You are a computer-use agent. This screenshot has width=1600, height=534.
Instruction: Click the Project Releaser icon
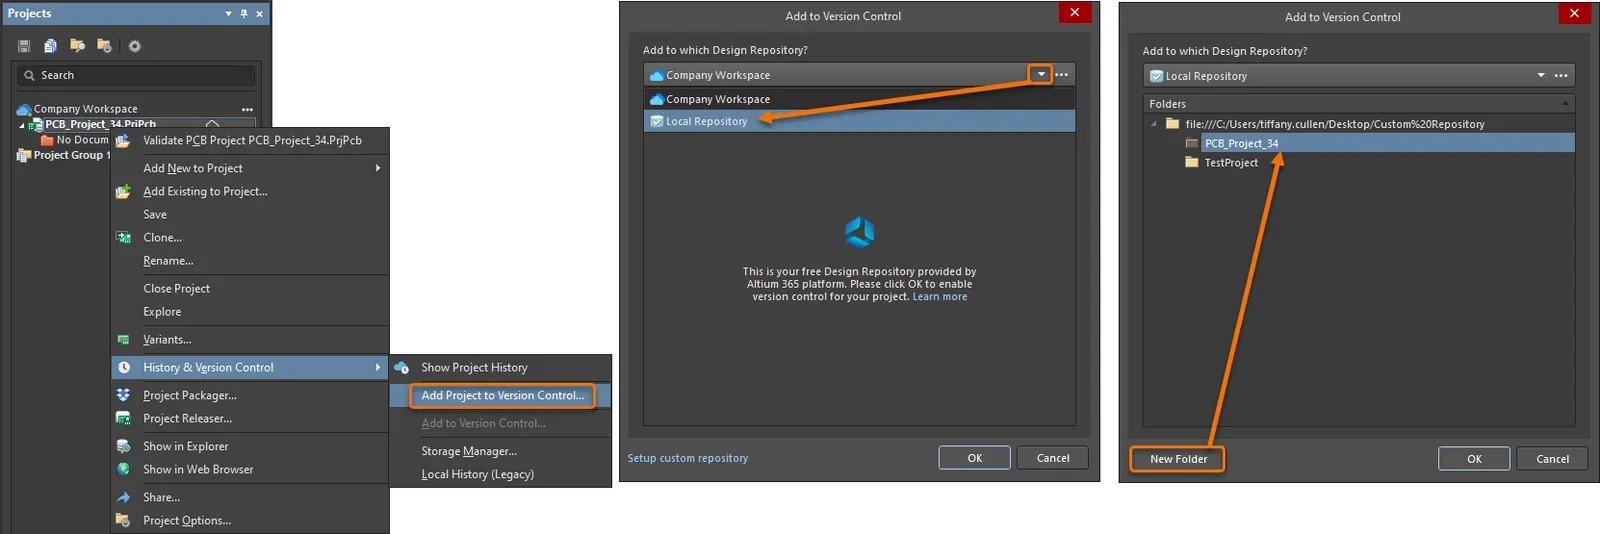(123, 418)
